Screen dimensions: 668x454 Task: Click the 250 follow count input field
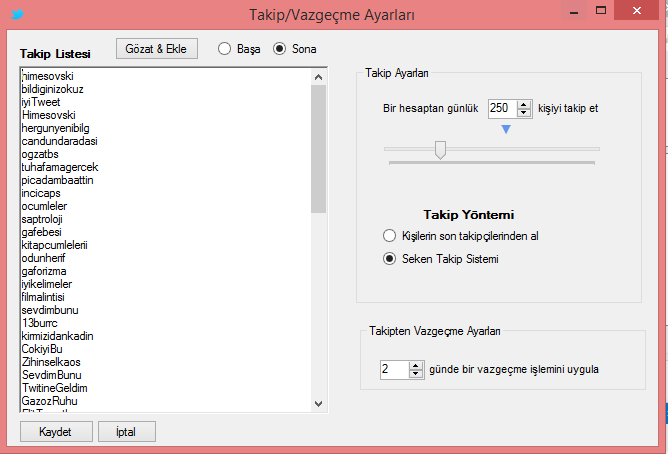(x=501, y=108)
